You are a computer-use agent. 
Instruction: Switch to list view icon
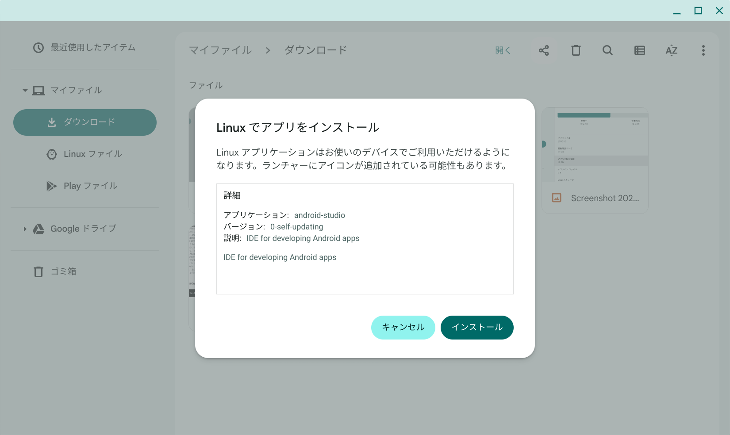click(x=640, y=50)
